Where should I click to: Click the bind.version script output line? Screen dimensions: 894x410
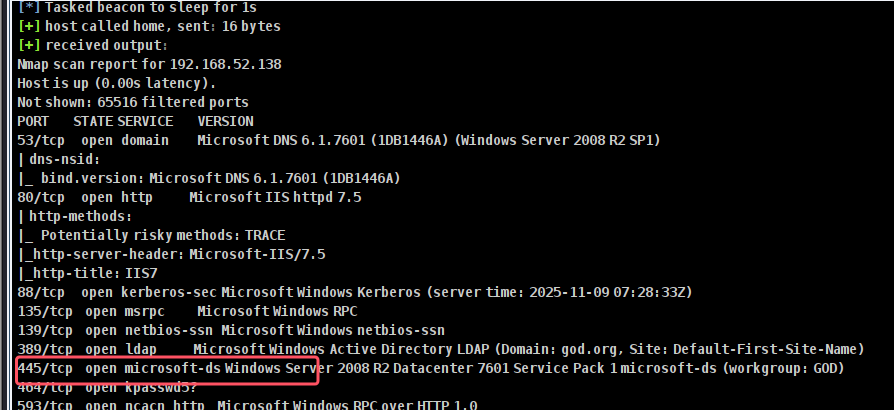220,178
